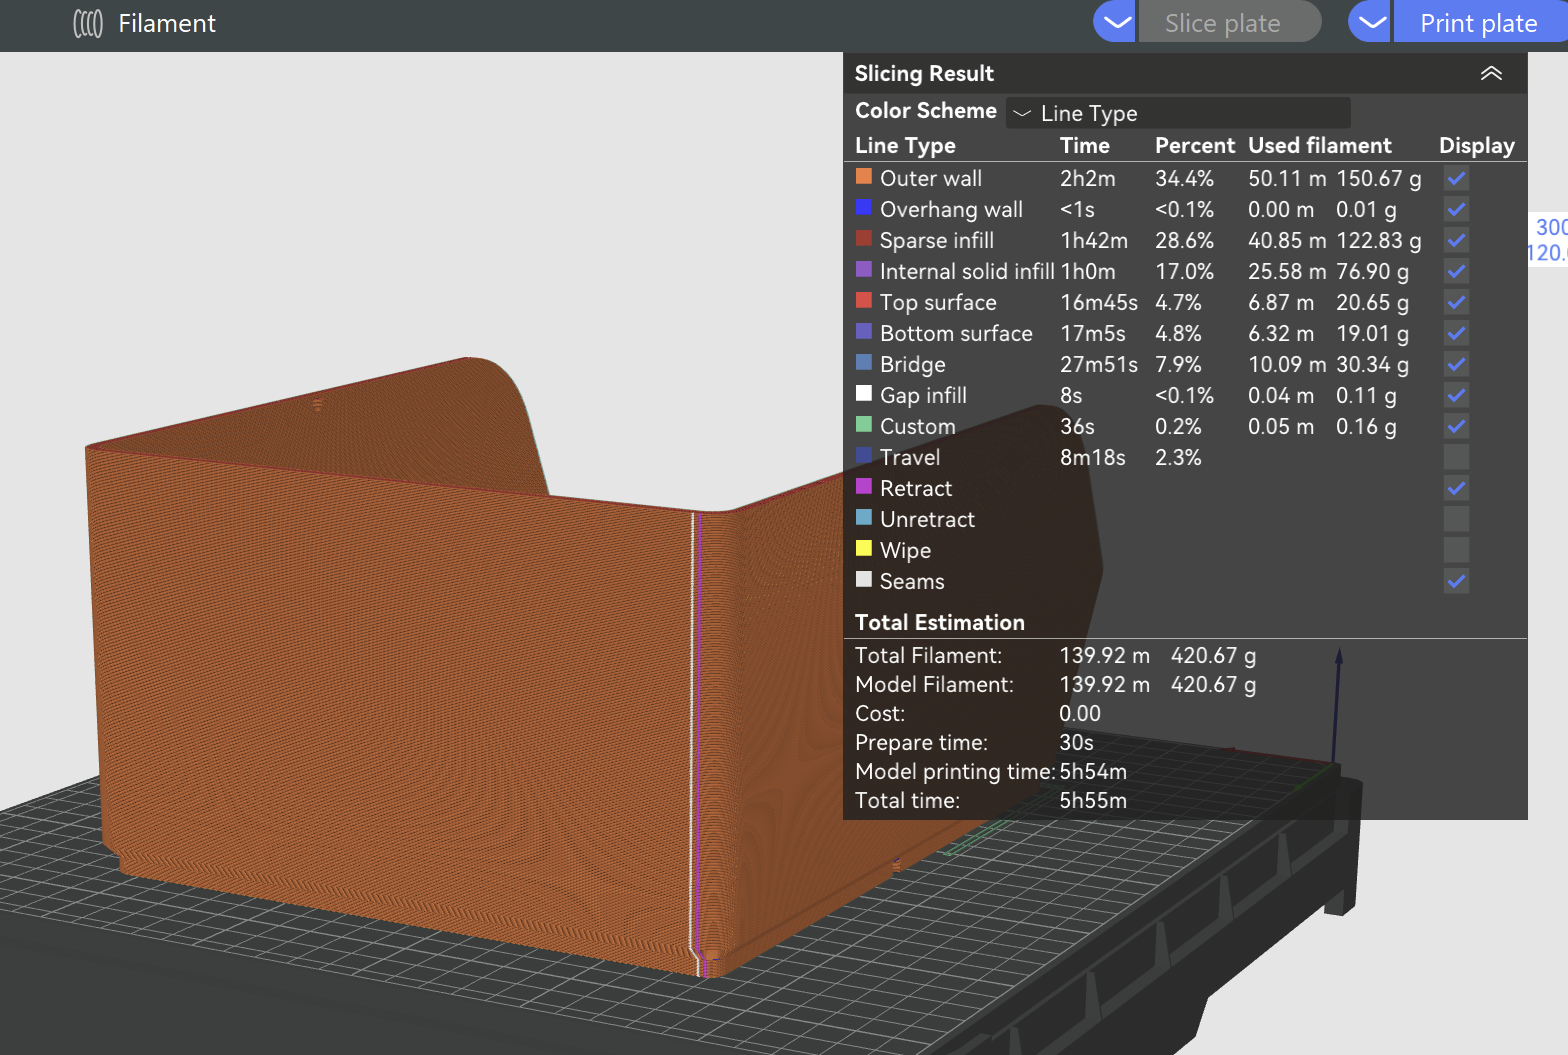
Task: Click the Wipe yellow color swatch
Action: (864, 549)
